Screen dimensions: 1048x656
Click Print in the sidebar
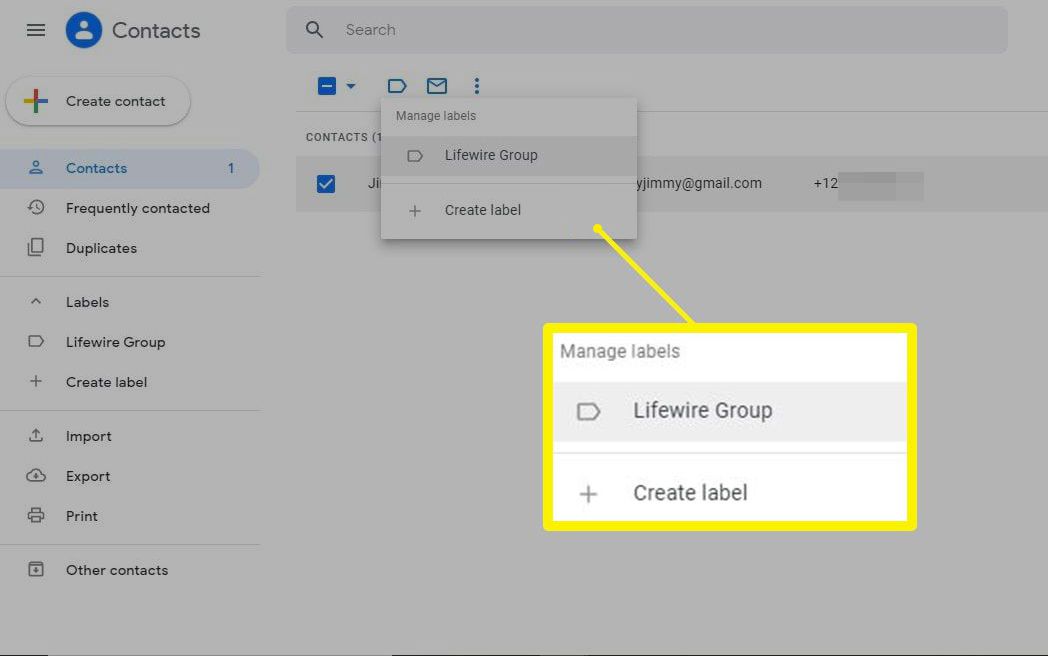tap(130, 516)
